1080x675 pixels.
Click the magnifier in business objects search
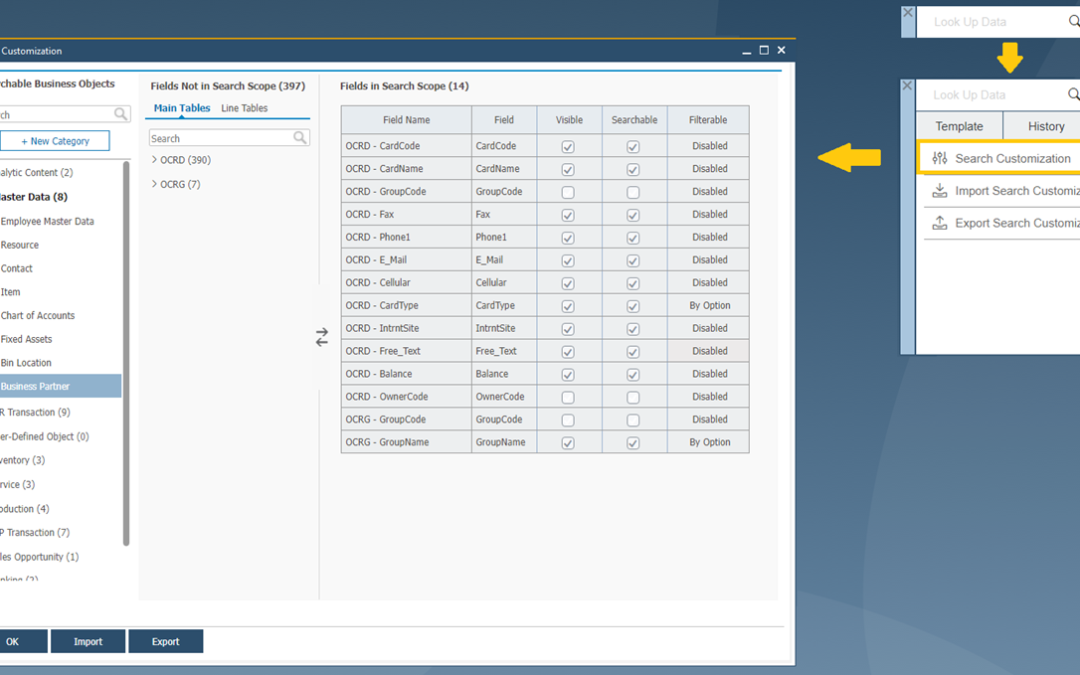(x=120, y=115)
